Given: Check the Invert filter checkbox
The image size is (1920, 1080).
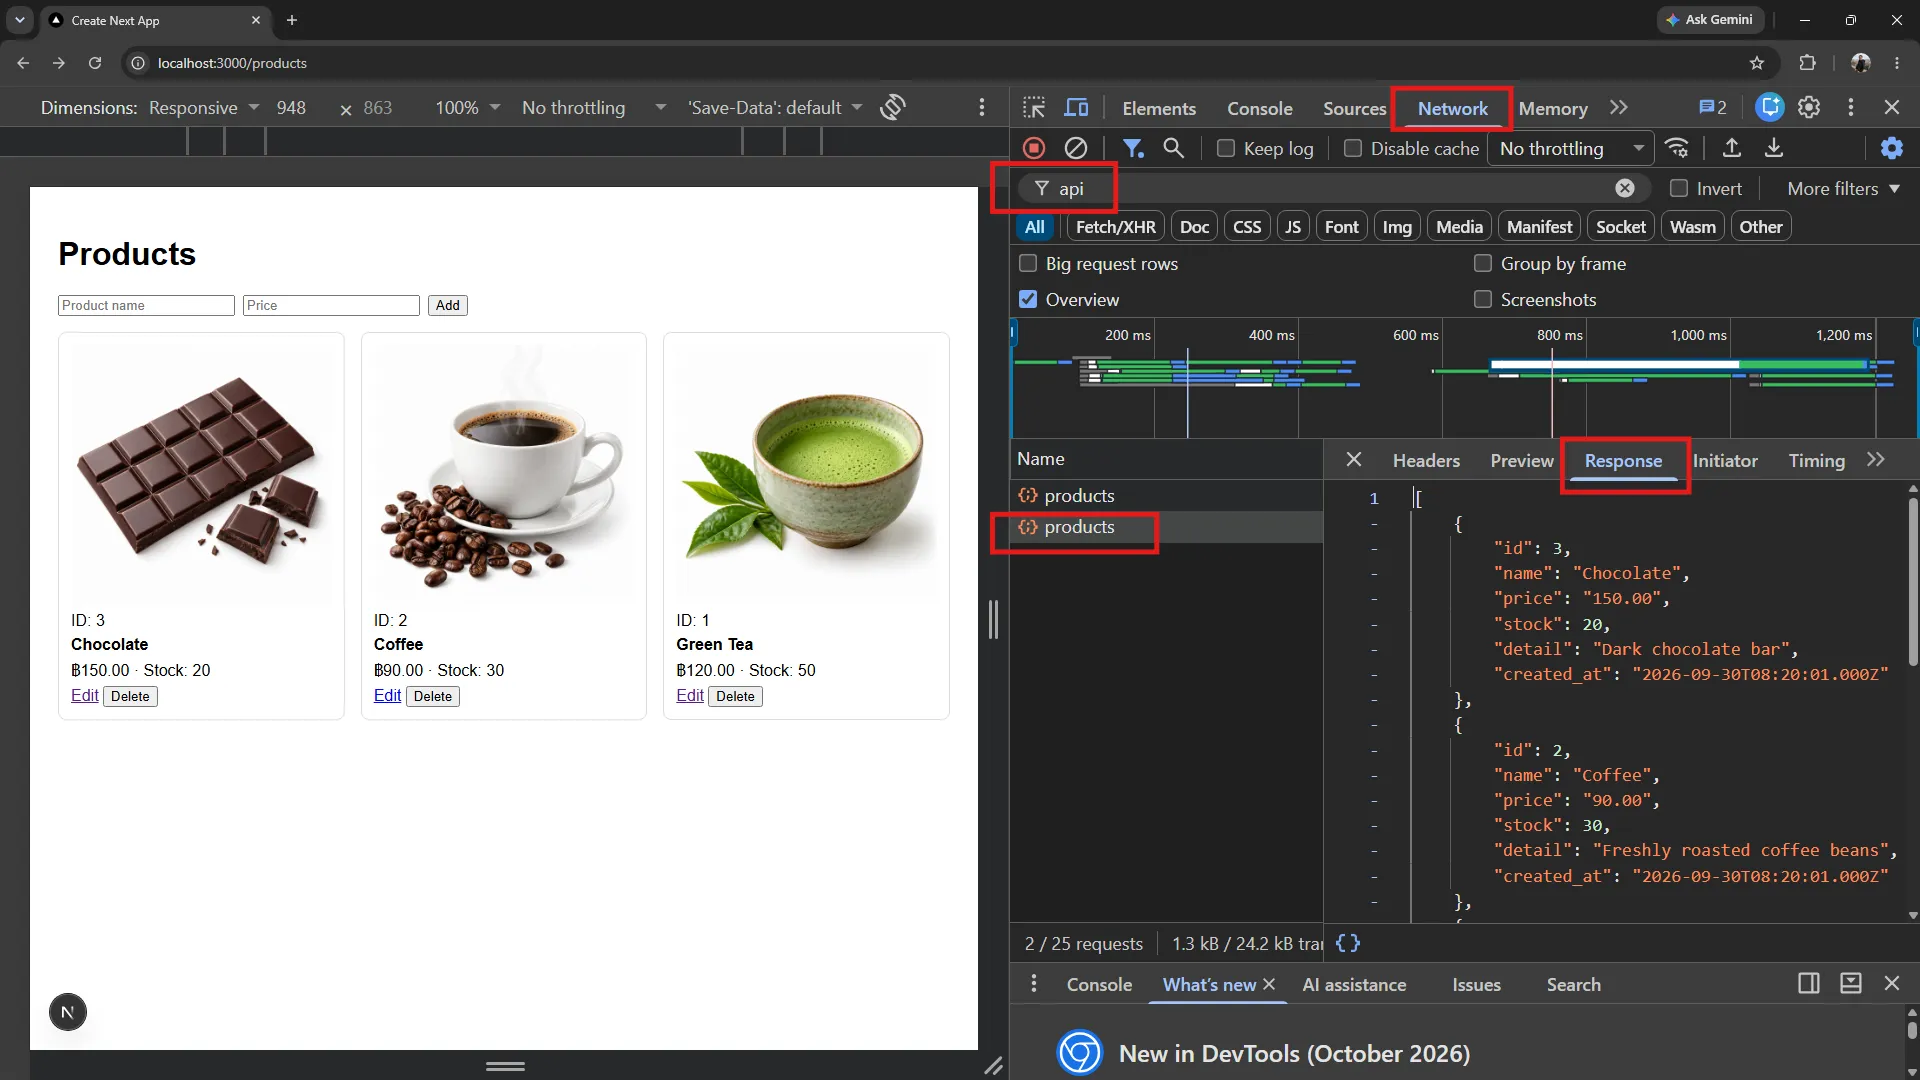Looking at the screenshot, I should (x=1679, y=188).
